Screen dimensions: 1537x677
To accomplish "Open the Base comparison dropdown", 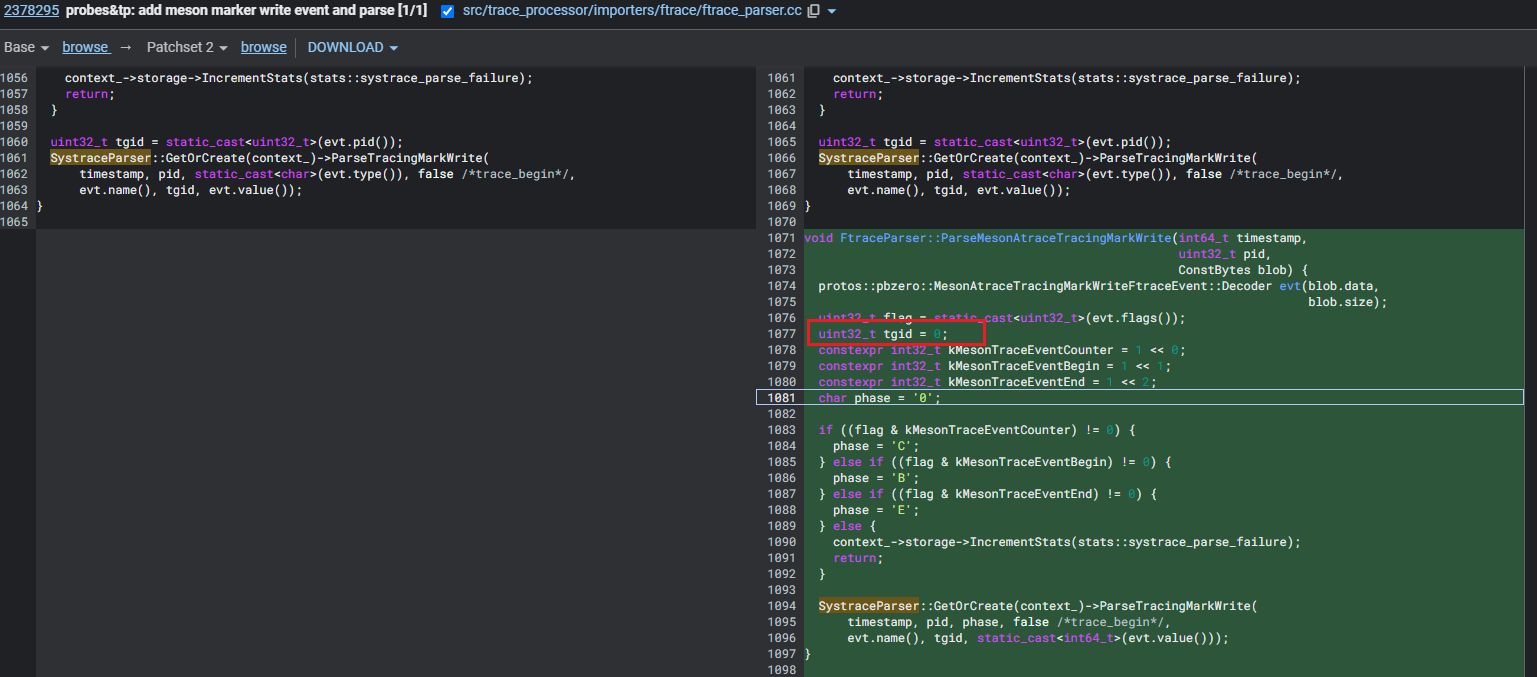I will tap(25, 47).
